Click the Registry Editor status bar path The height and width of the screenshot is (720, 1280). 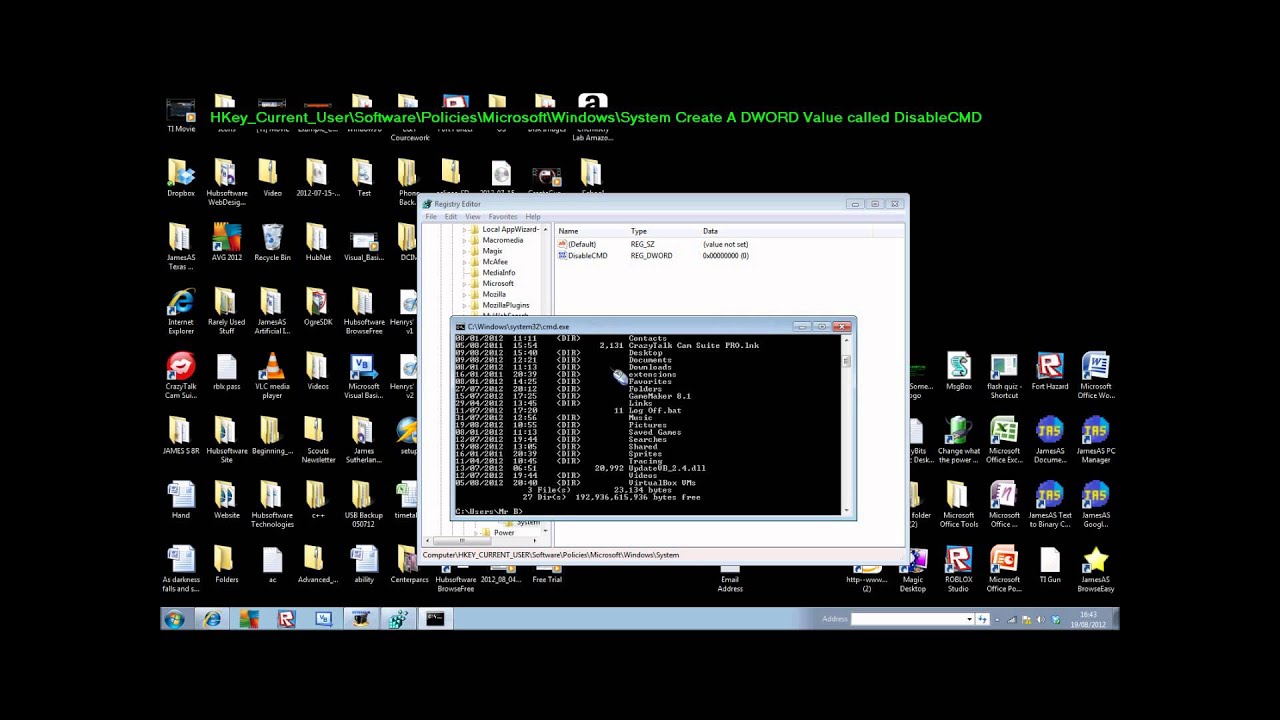(x=551, y=555)
